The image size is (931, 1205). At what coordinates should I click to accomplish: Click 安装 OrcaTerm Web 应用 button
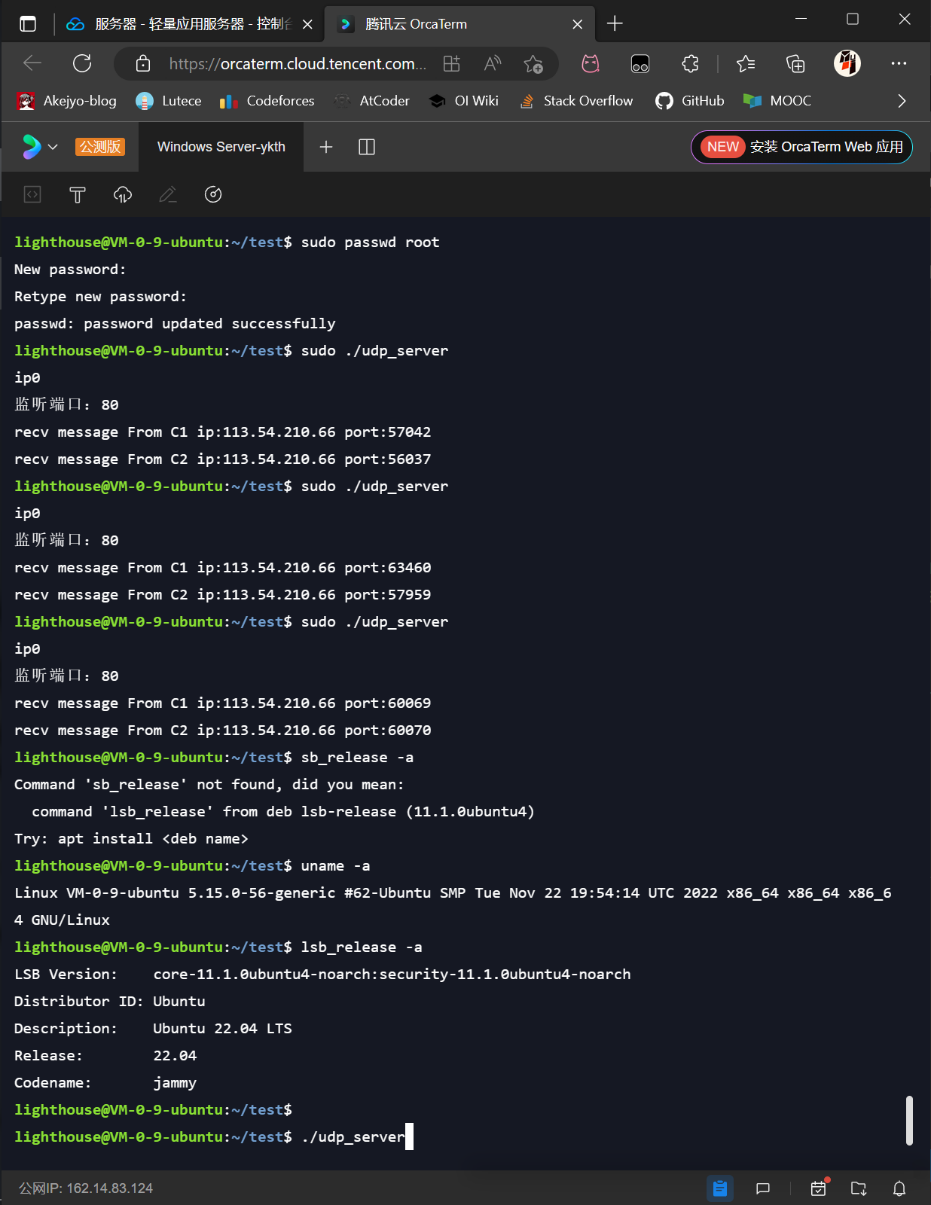(801, 147)
